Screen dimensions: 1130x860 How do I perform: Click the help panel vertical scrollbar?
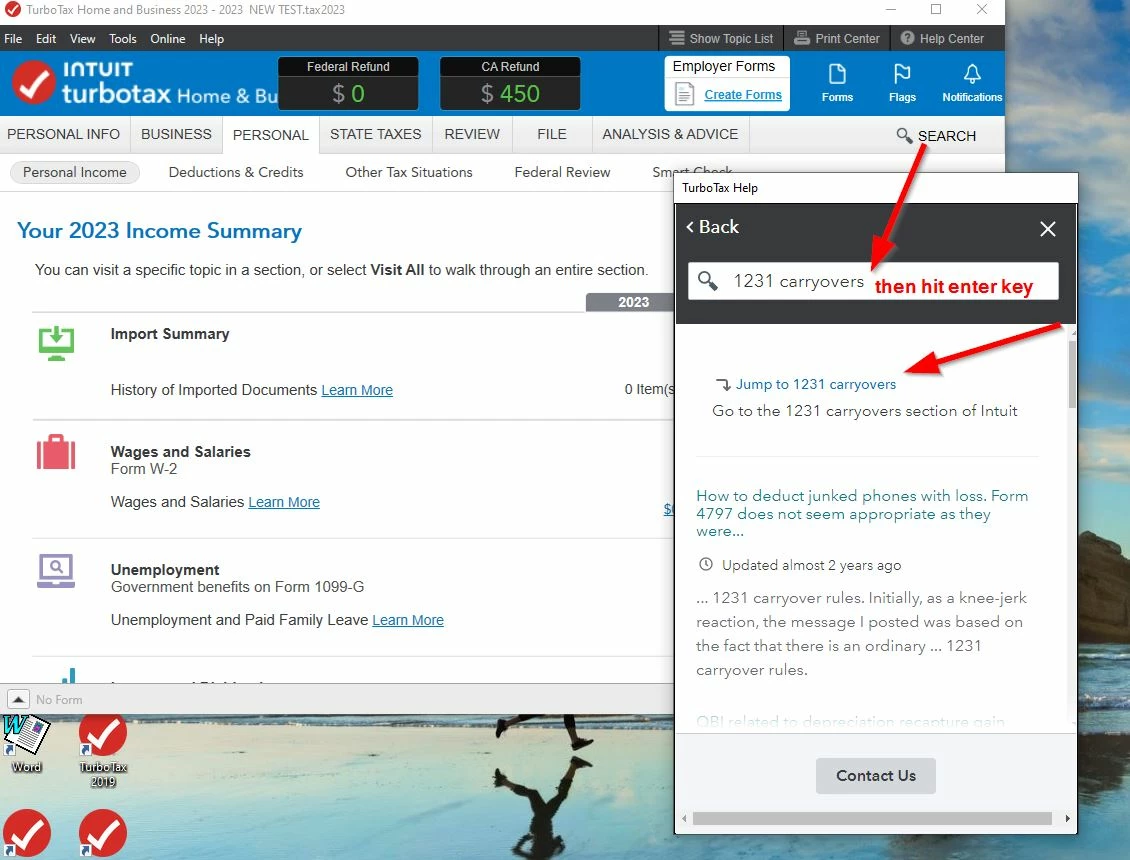pyautogui.click(x=1072, y=375)
